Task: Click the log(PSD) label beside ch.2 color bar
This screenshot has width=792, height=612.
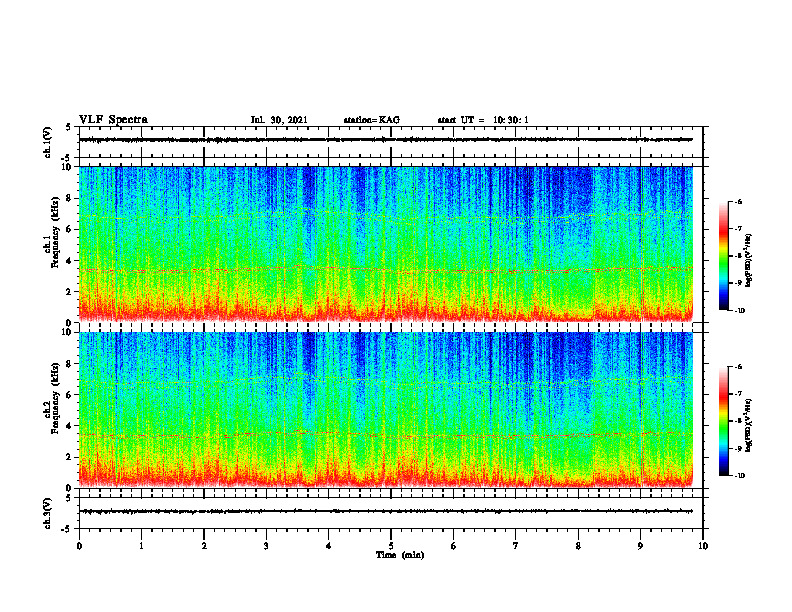Action: click(749, 426)
